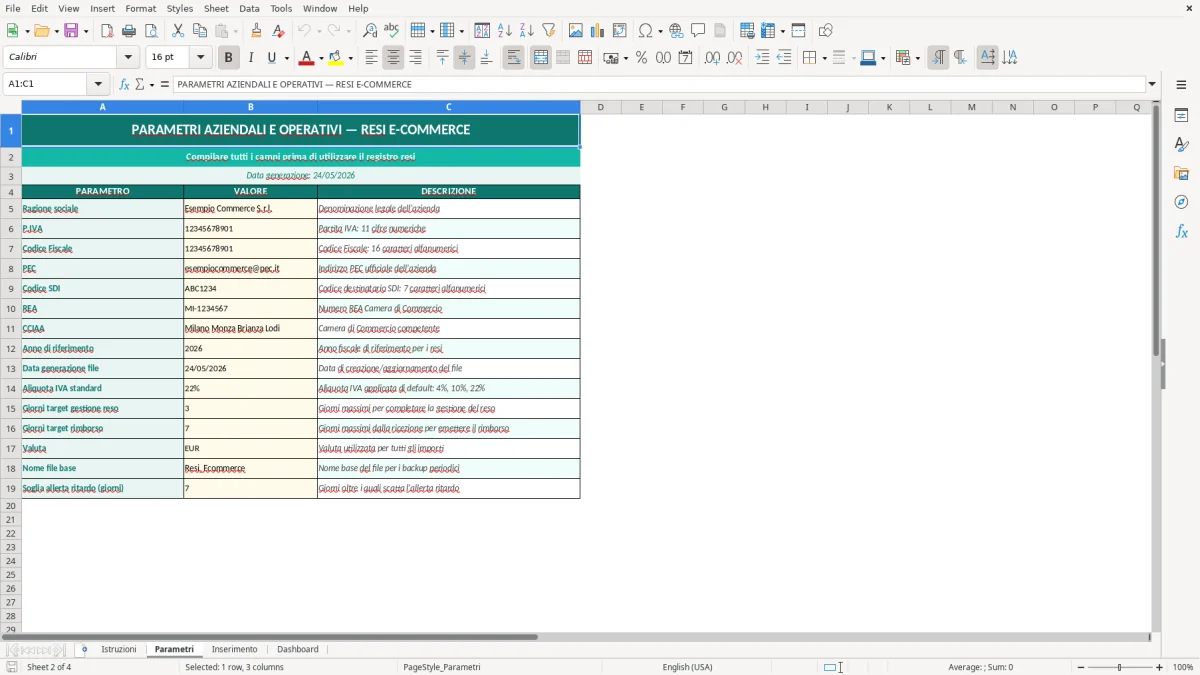
Task: Toggle underline formatting
Action: pos(271,58)
